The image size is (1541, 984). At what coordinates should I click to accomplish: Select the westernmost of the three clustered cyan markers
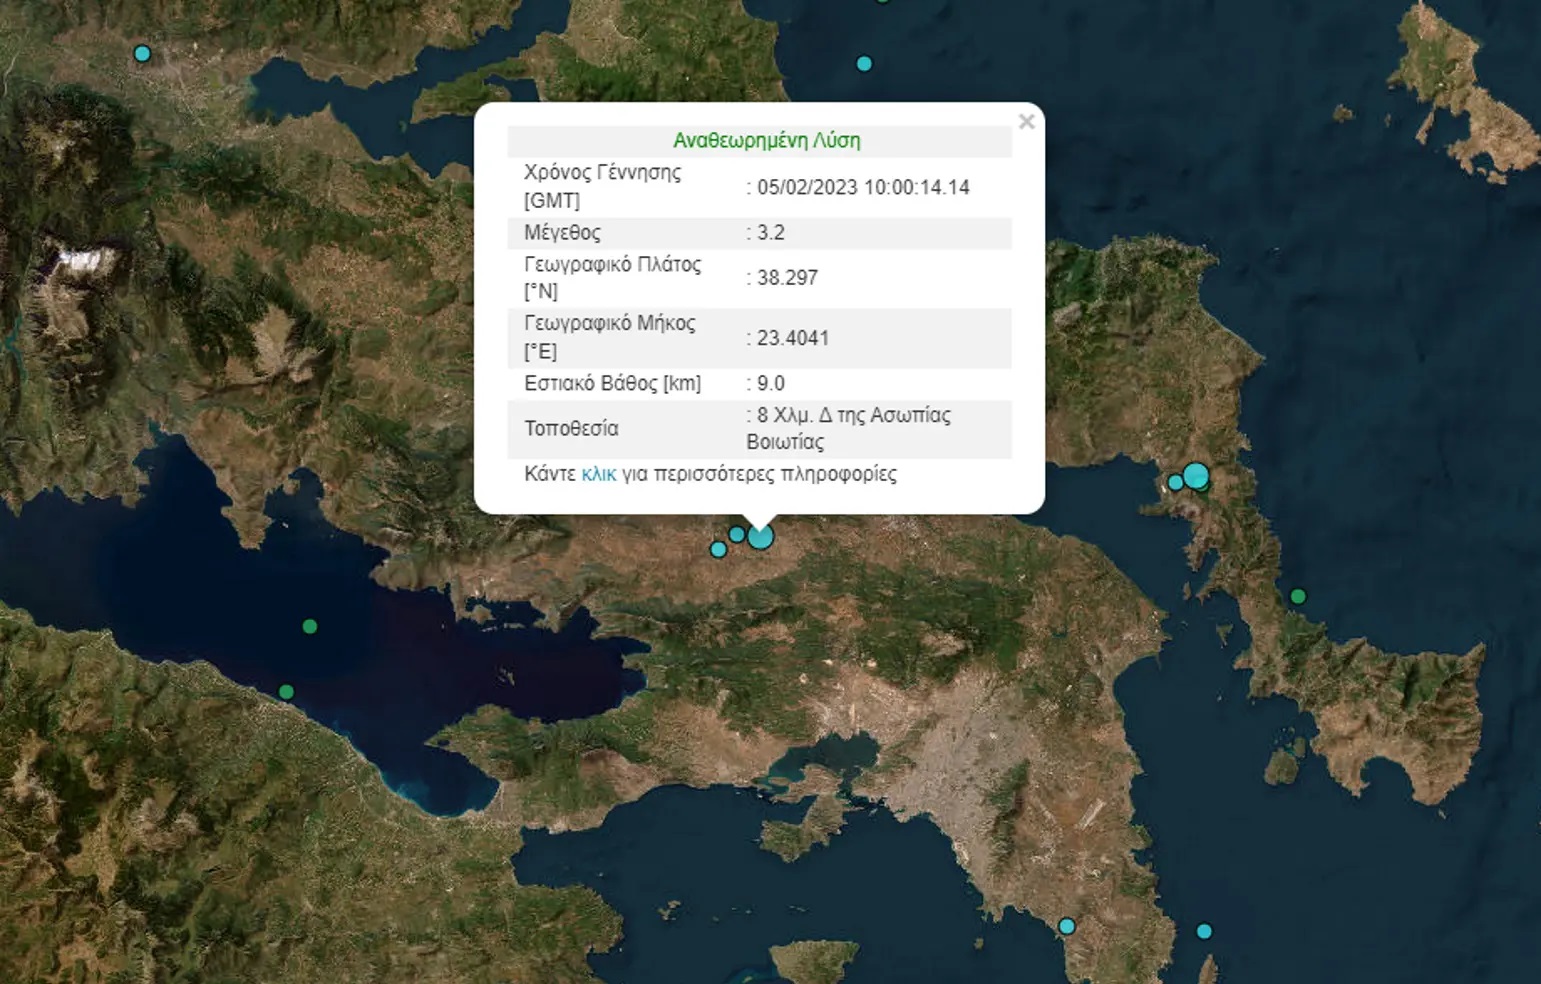click(718, 549)
